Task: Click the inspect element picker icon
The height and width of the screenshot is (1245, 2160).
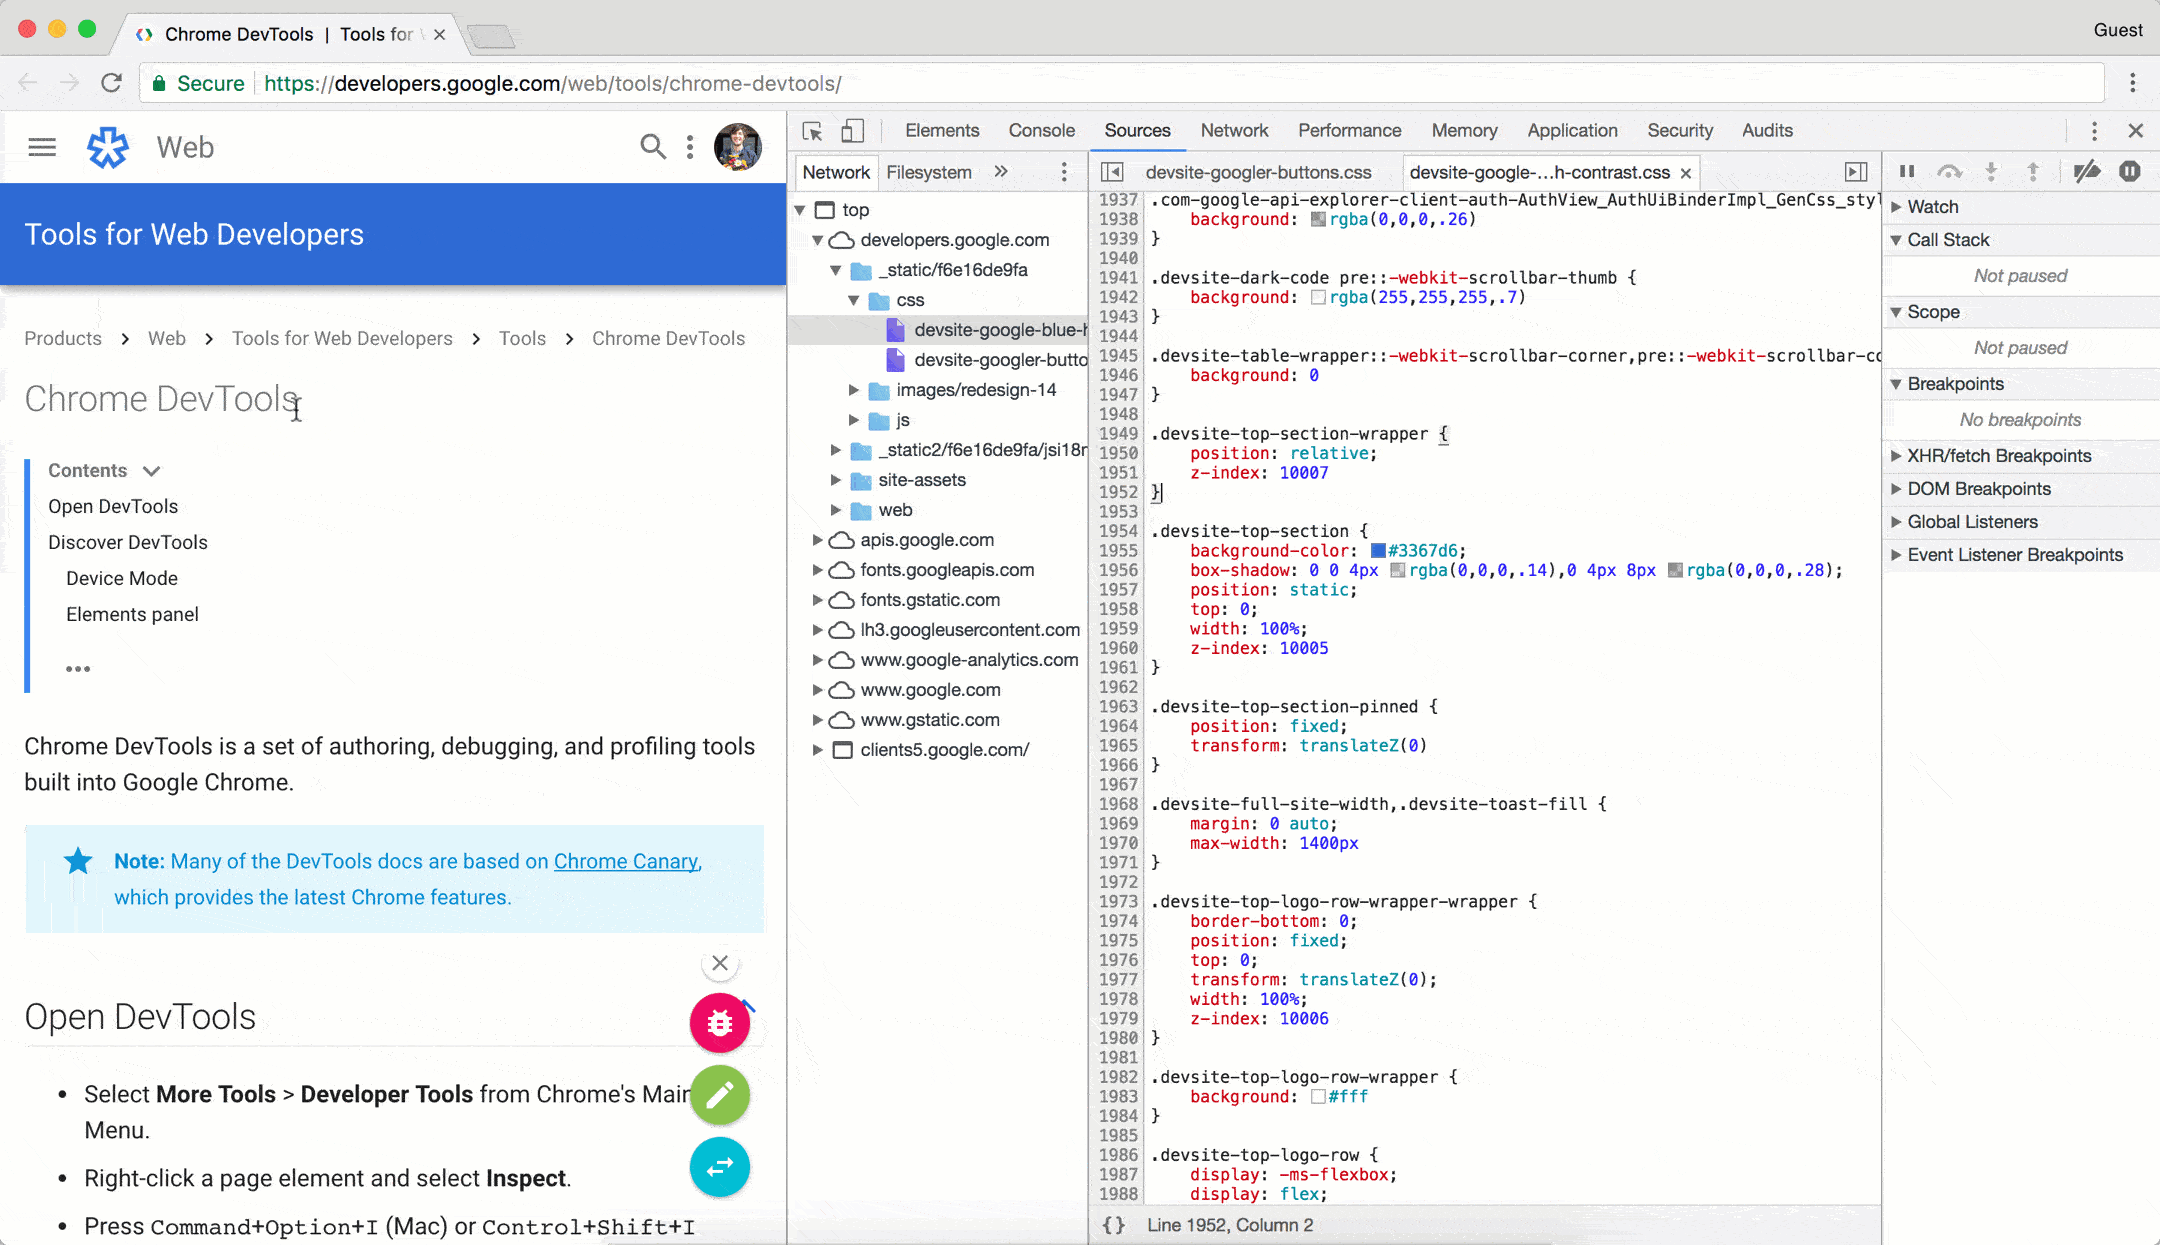Action: pos(813,131)
